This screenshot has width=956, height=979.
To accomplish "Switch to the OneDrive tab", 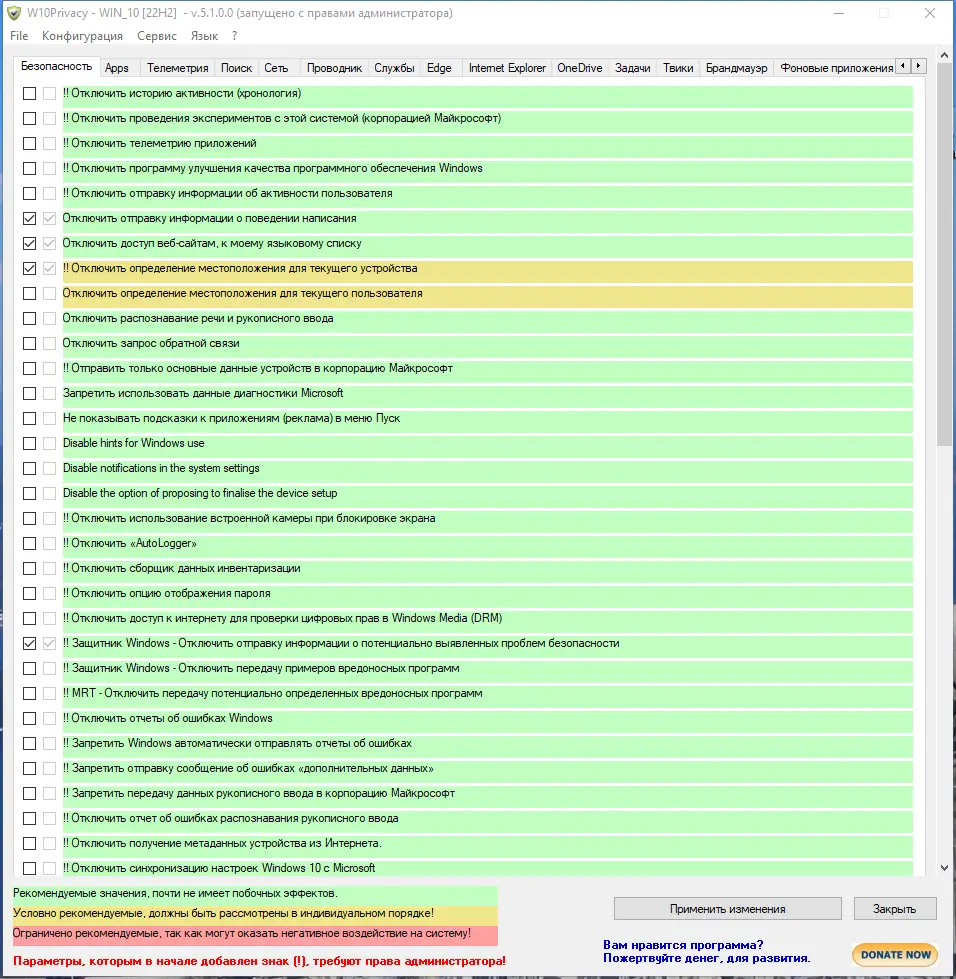I will 579,68.
